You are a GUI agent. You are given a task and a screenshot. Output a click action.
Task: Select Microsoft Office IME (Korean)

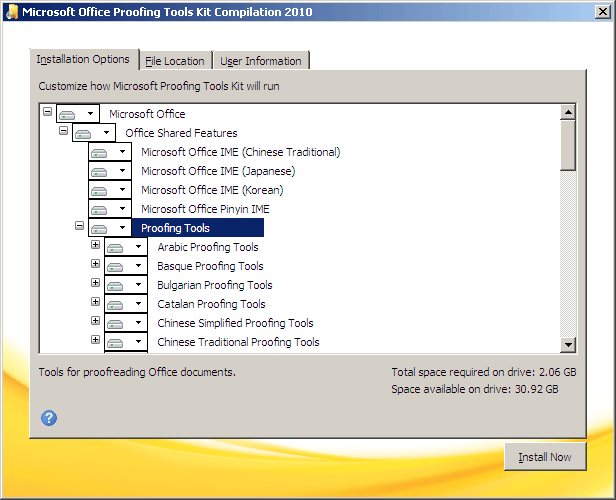click(x=212, y=190)
